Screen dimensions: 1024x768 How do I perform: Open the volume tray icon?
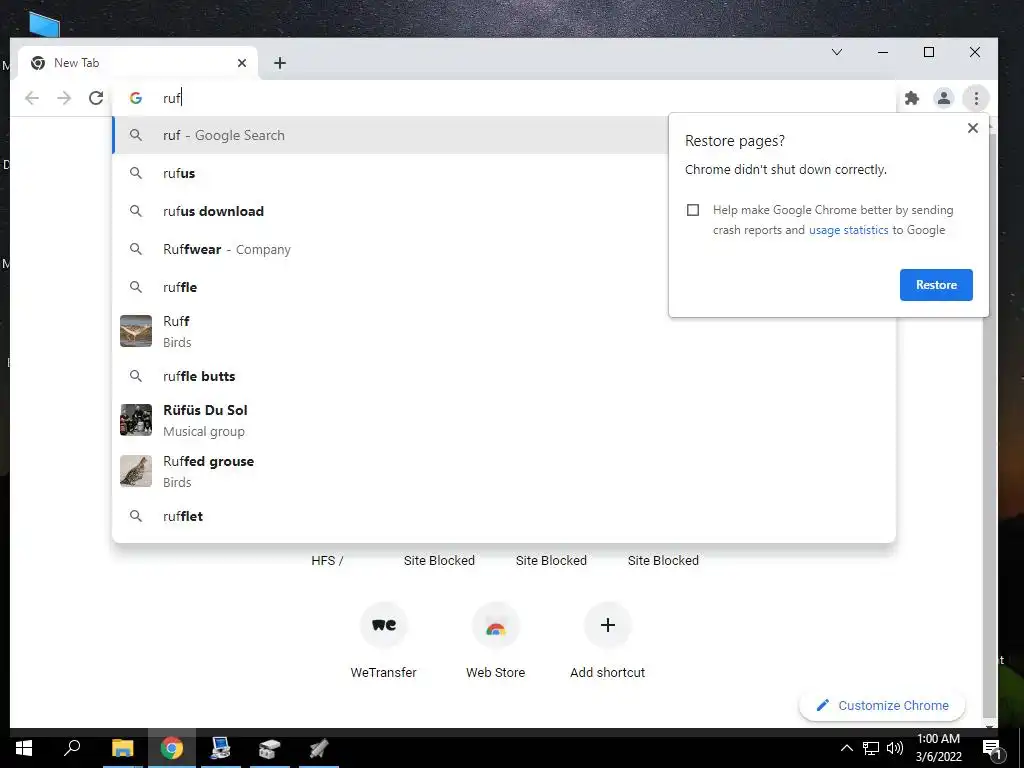pos(895,748)
